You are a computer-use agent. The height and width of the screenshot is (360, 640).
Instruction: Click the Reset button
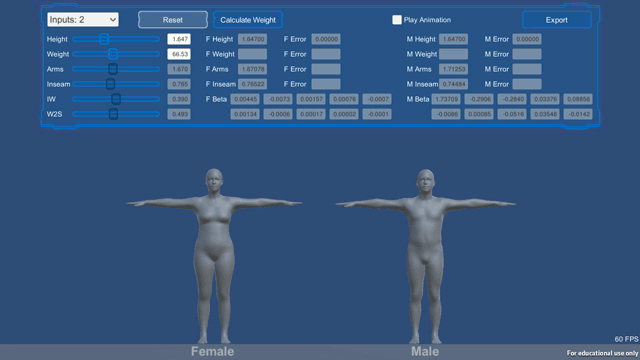tap(173, 20)
